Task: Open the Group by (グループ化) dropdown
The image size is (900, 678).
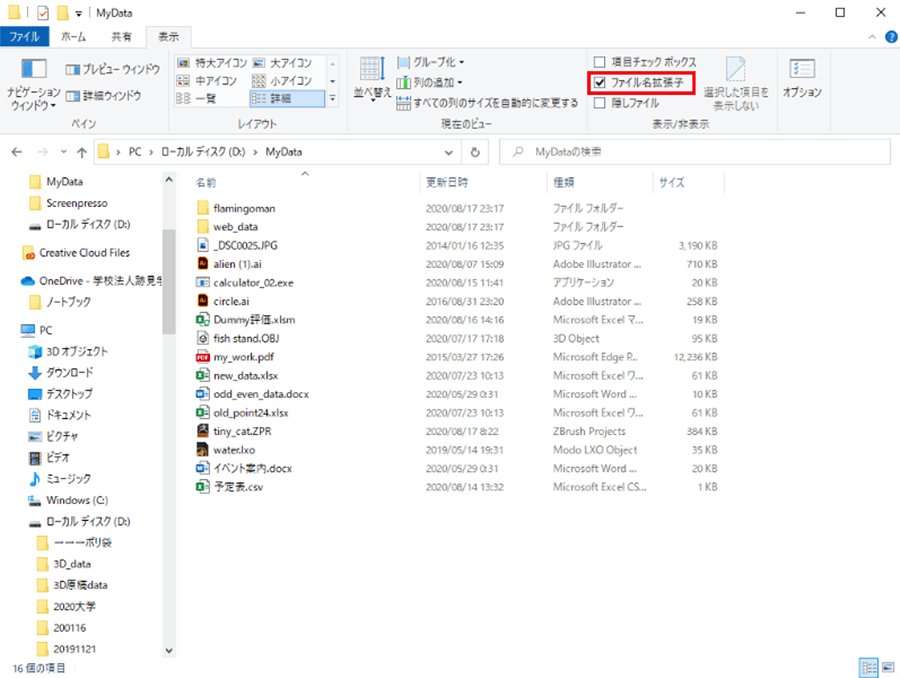Action: tap(430, 62)
